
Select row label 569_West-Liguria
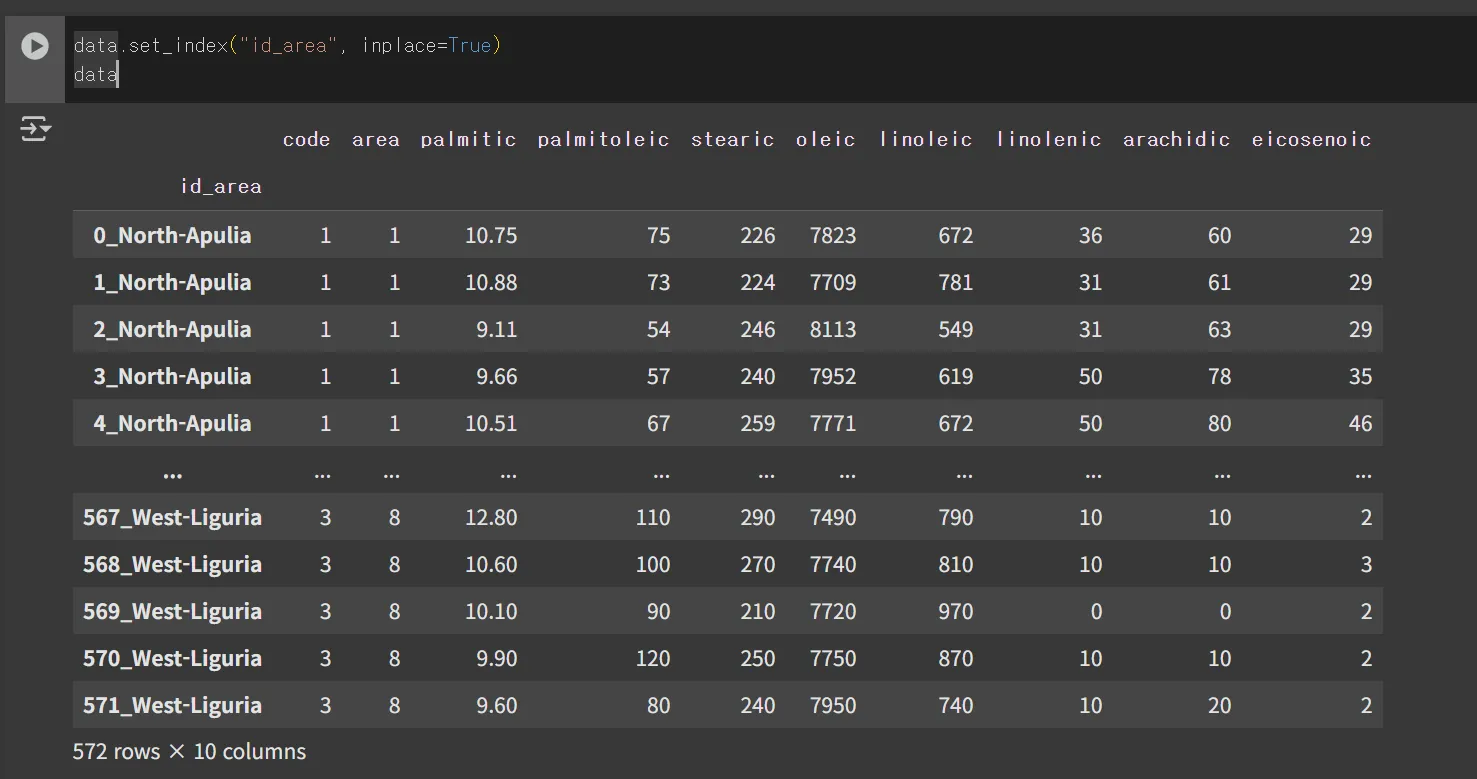(172, 612)
